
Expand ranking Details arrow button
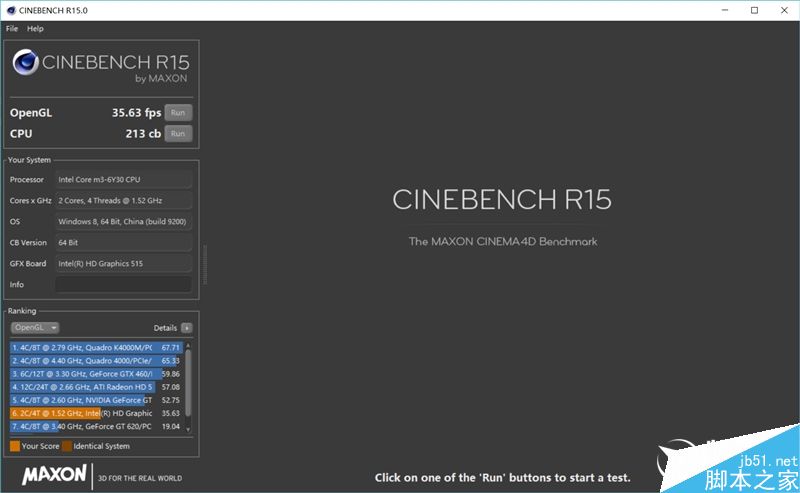coord(187,328)
